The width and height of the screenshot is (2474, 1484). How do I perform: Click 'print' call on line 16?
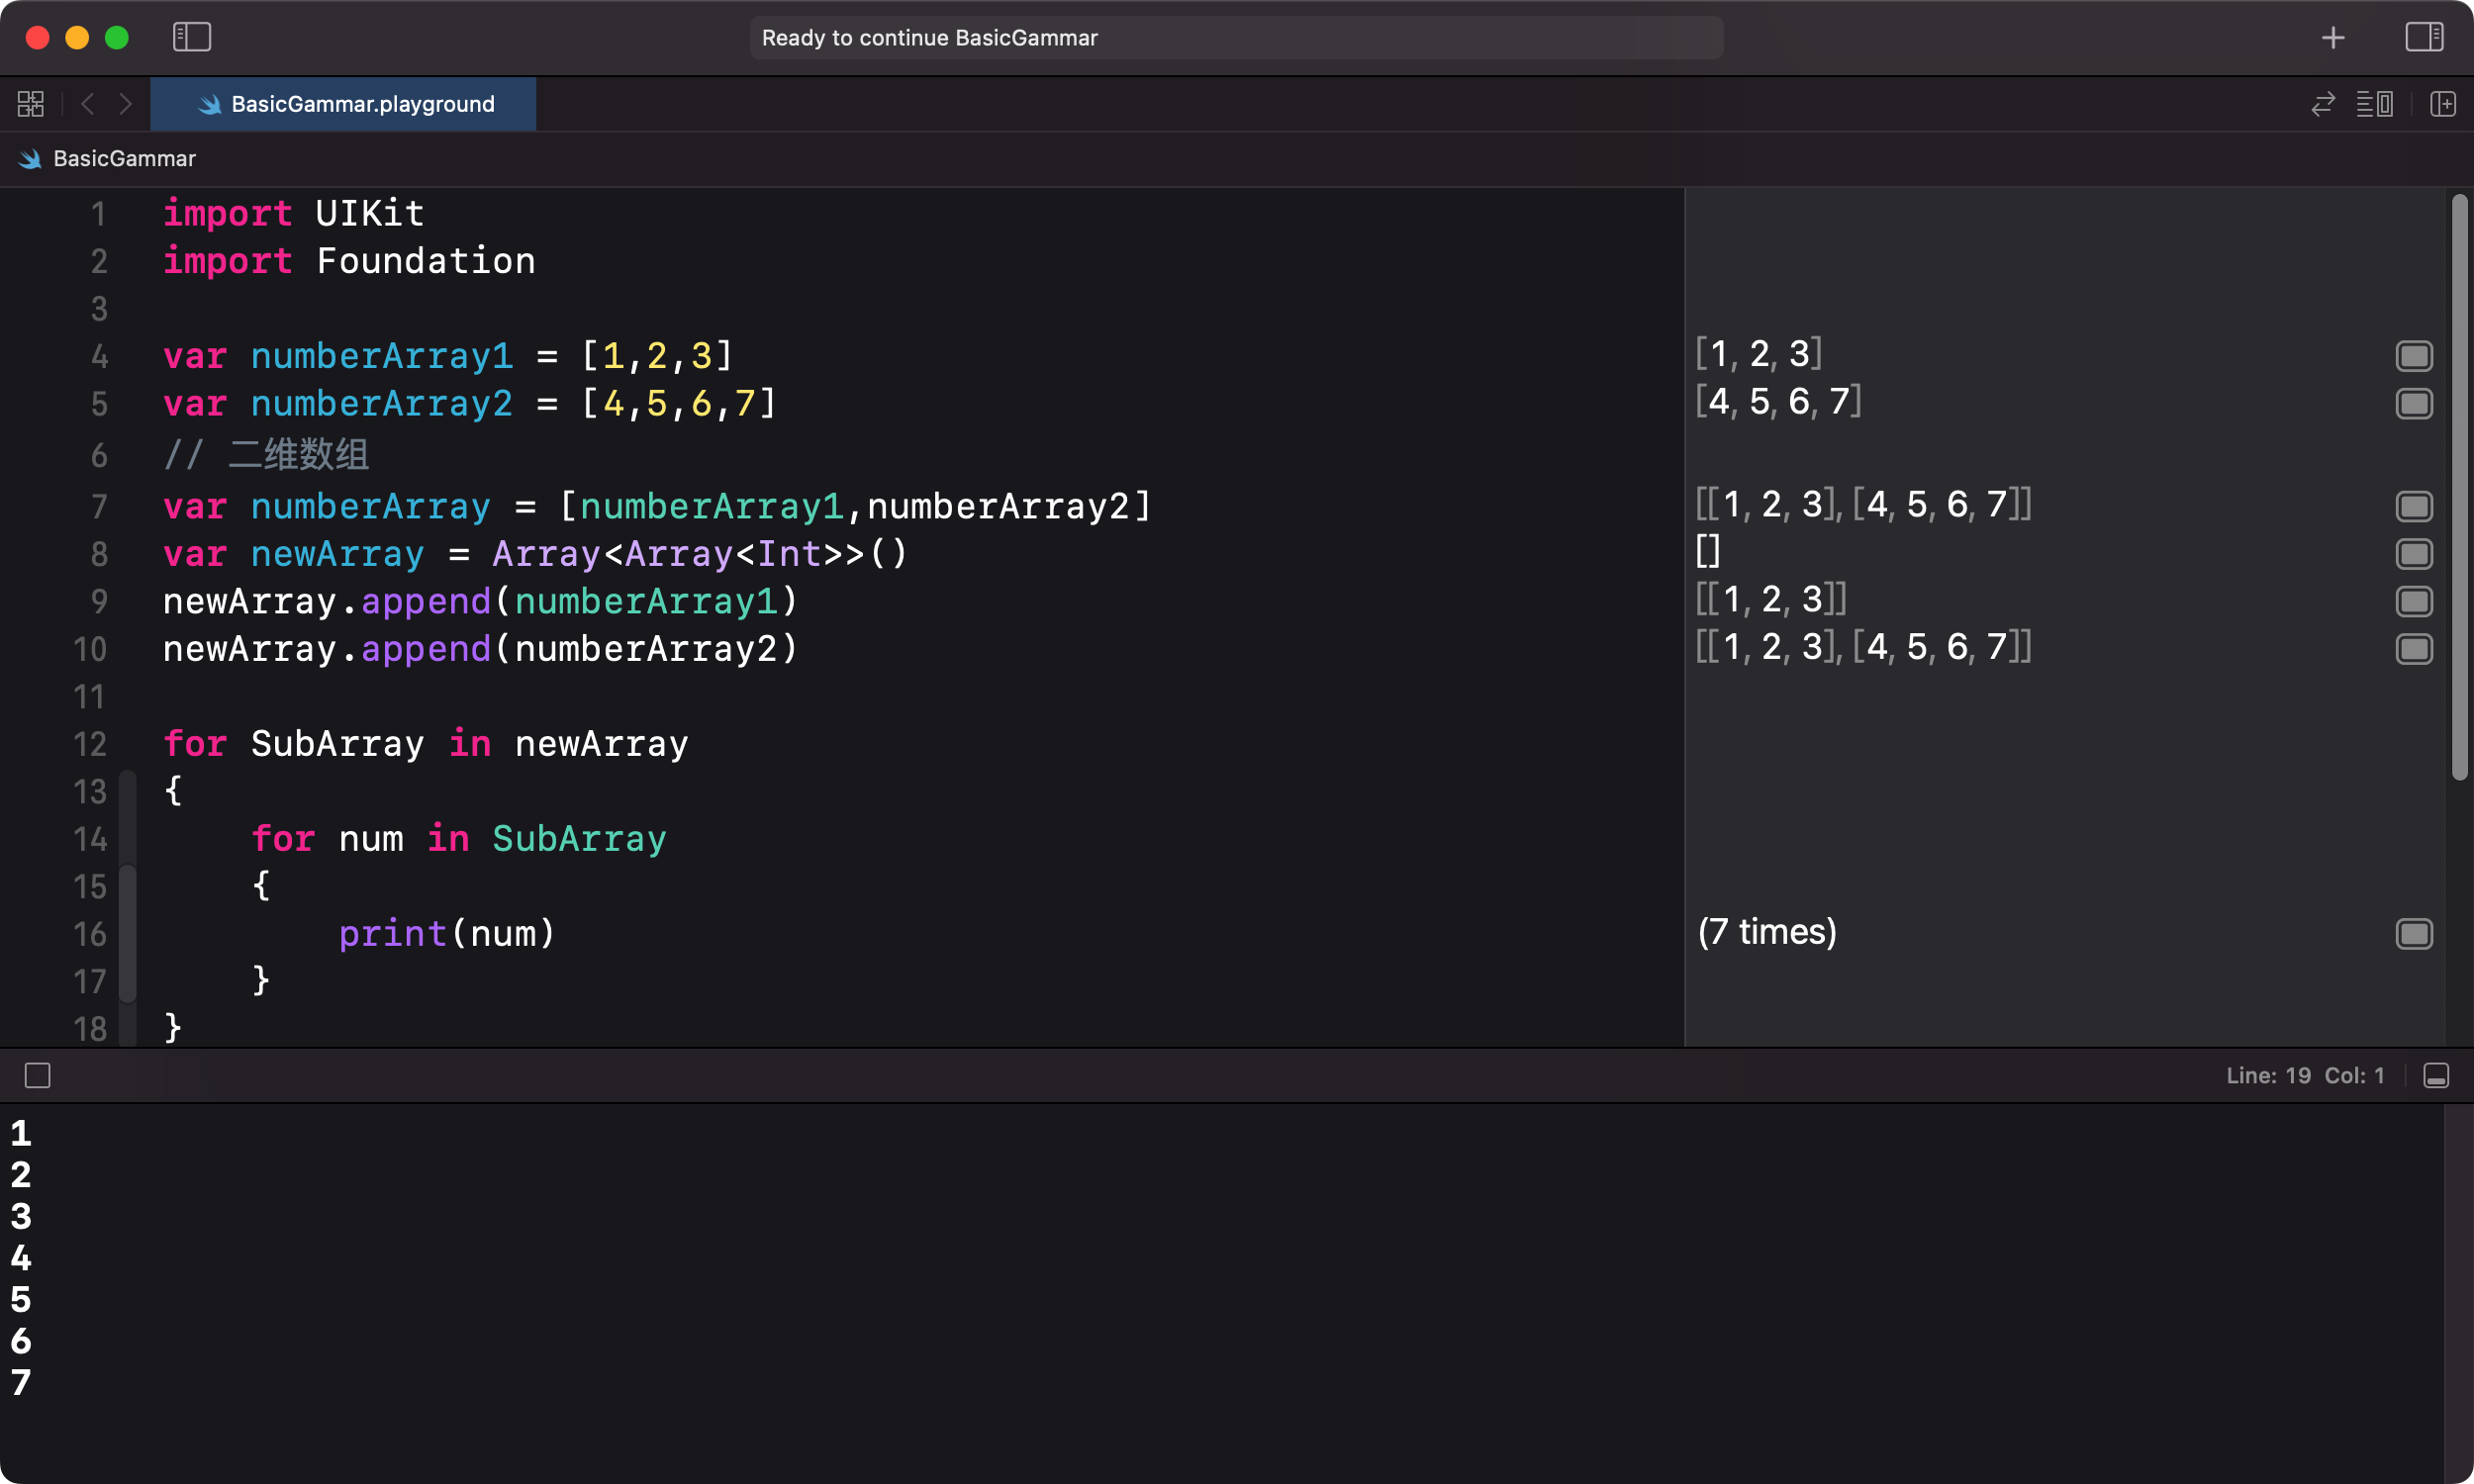[x=392, y=934]
